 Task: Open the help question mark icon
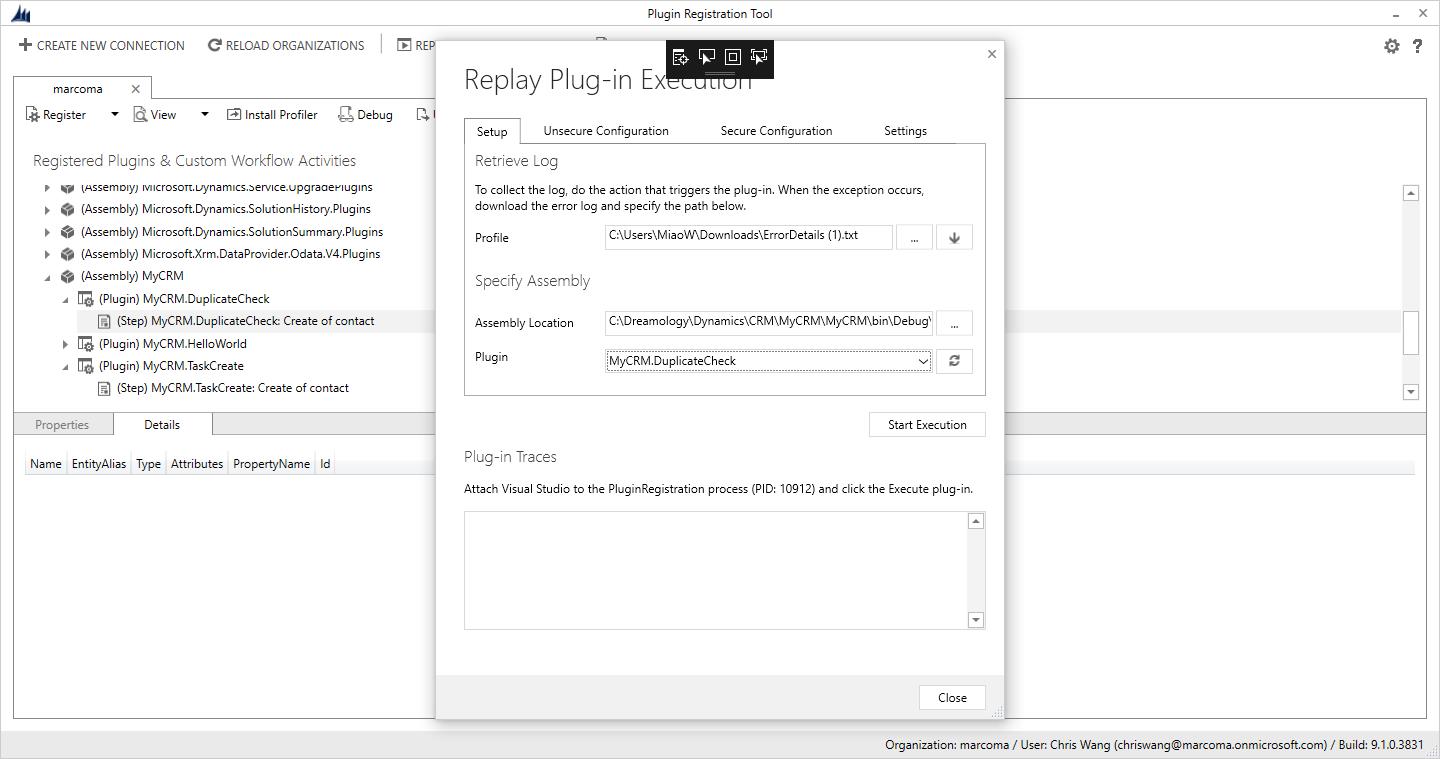tap(1417, 46)
